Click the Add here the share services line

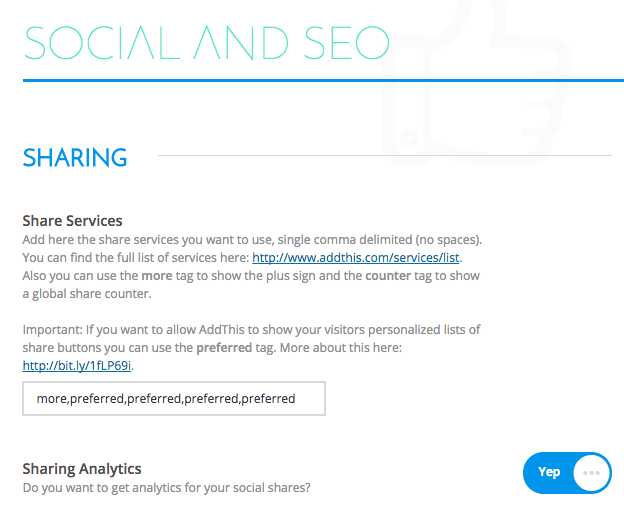[x=252, y=240]
